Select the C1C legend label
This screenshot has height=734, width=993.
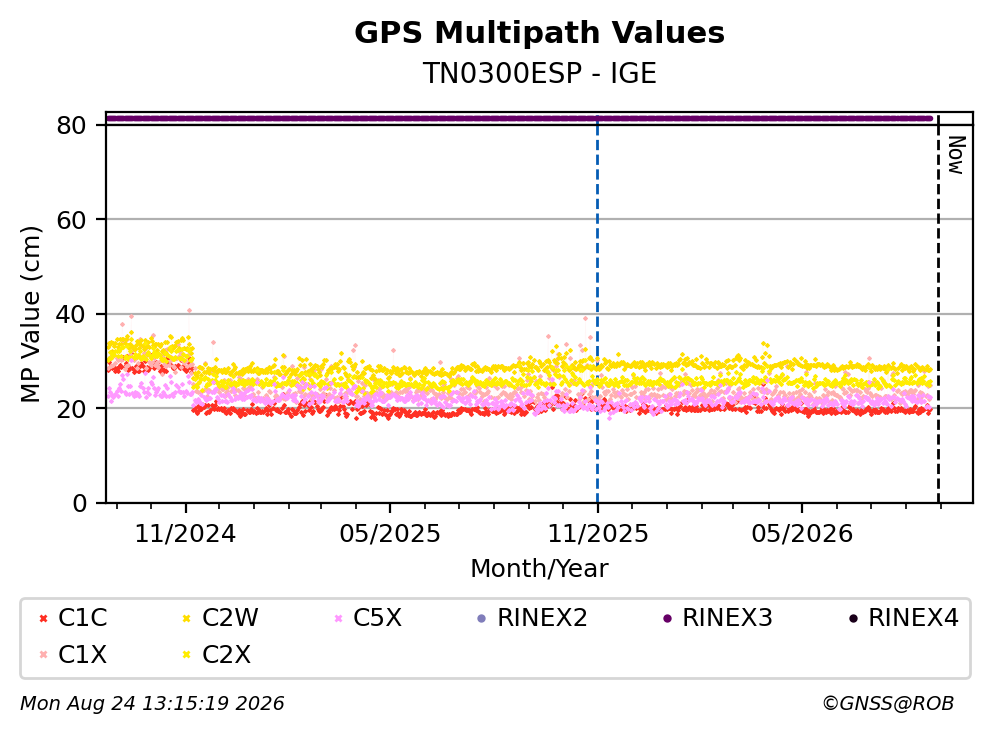tap(82, 617)
